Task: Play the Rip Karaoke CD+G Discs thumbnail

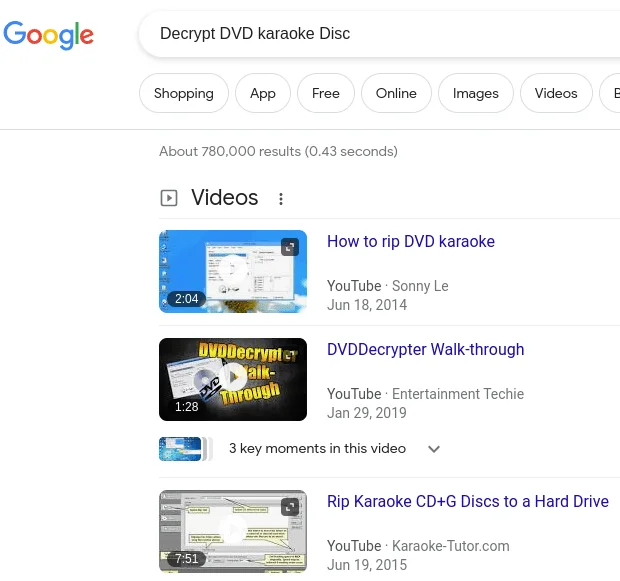Action: pos(233,531)
